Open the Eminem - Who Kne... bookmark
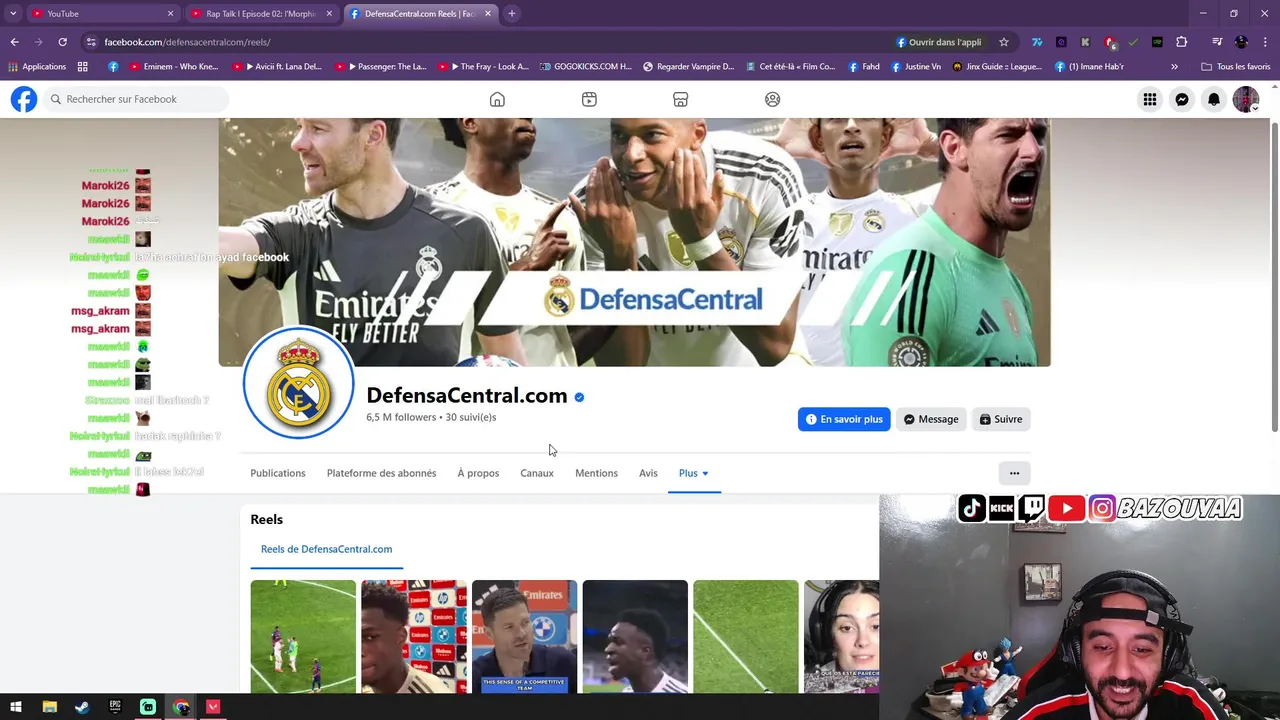Screen dimensions: 1280x720 [172, 67]
